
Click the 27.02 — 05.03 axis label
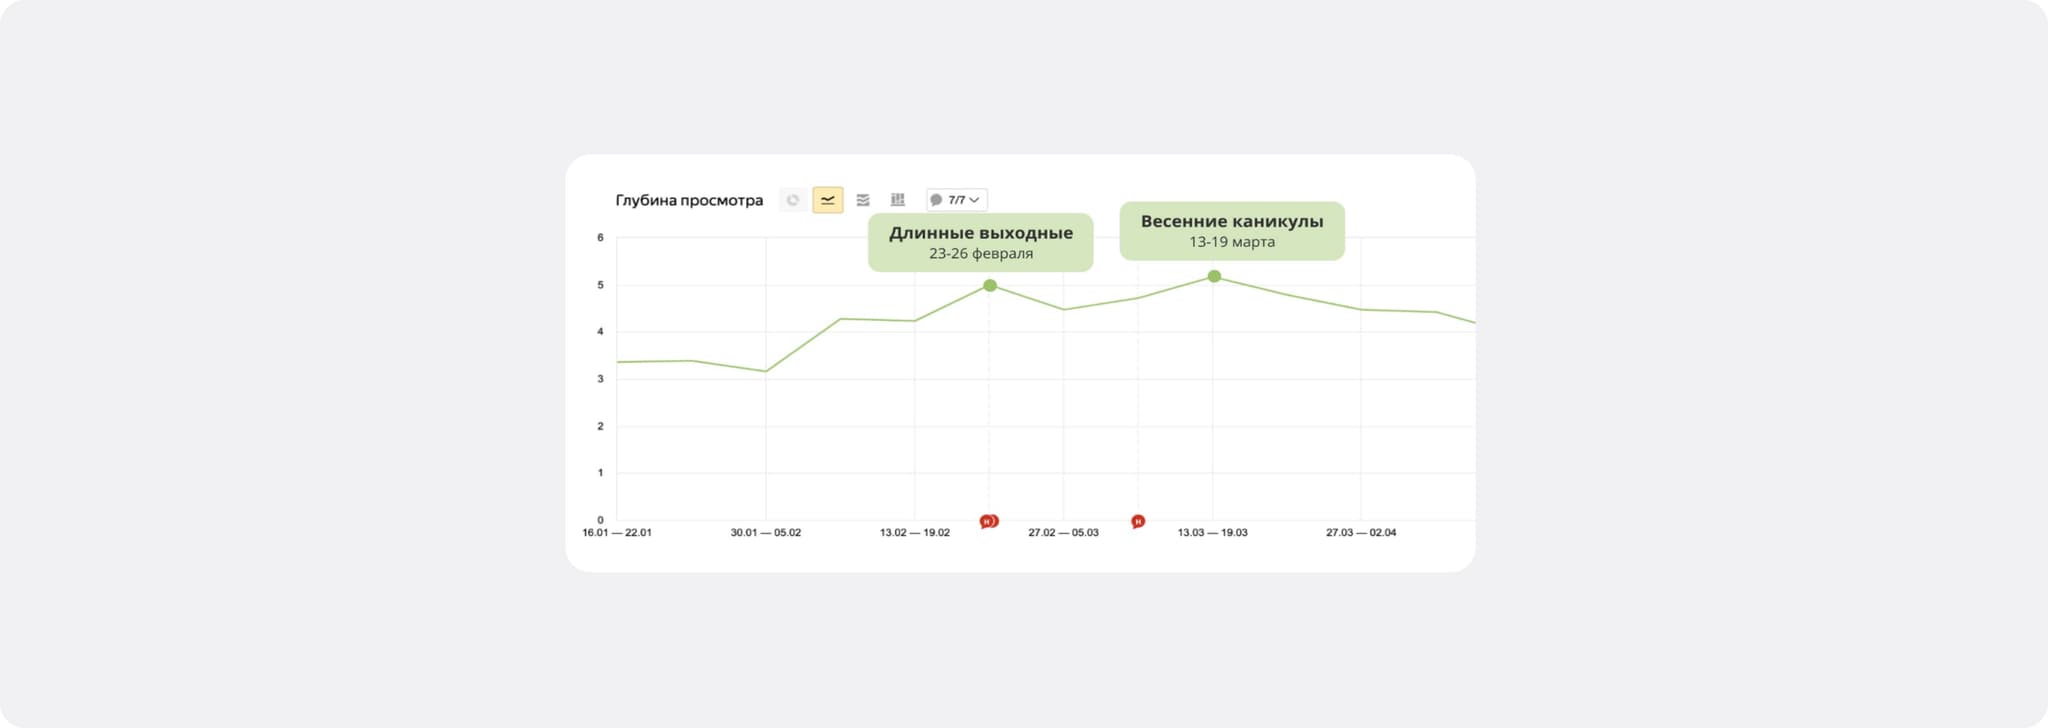[x=1063, y=533]
